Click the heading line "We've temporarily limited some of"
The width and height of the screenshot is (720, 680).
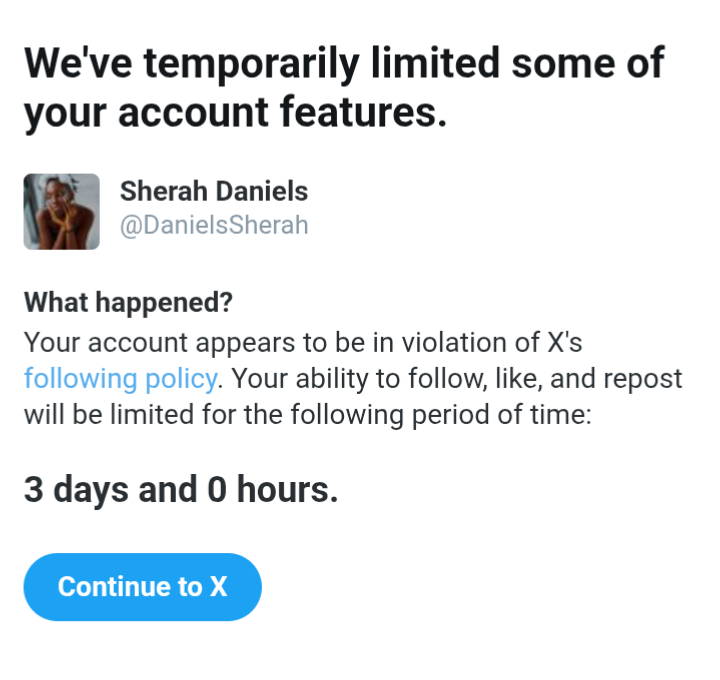(343, 64)
